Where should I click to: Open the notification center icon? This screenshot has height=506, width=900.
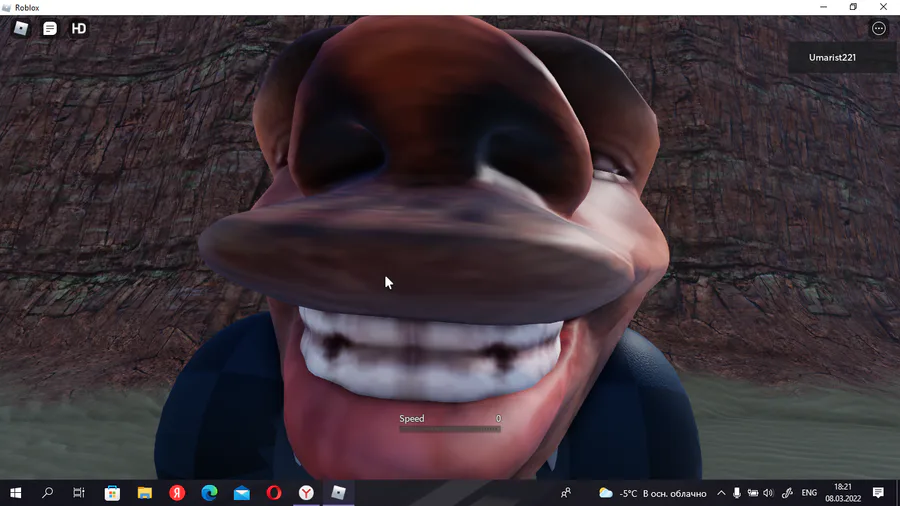(x=878, y=493)
